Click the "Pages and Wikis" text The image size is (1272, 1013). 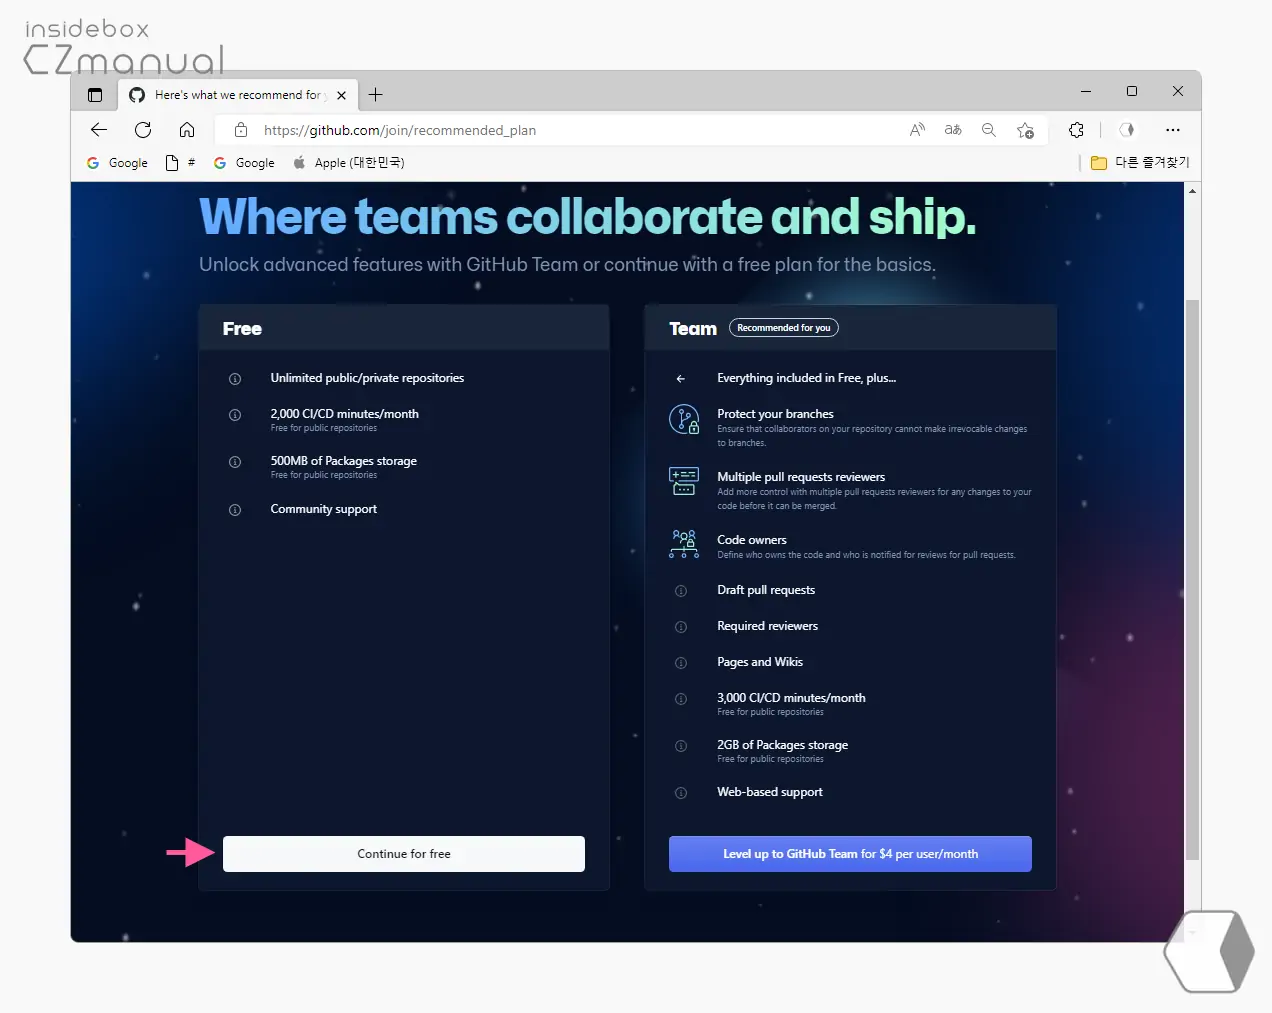tap(760, 662)
